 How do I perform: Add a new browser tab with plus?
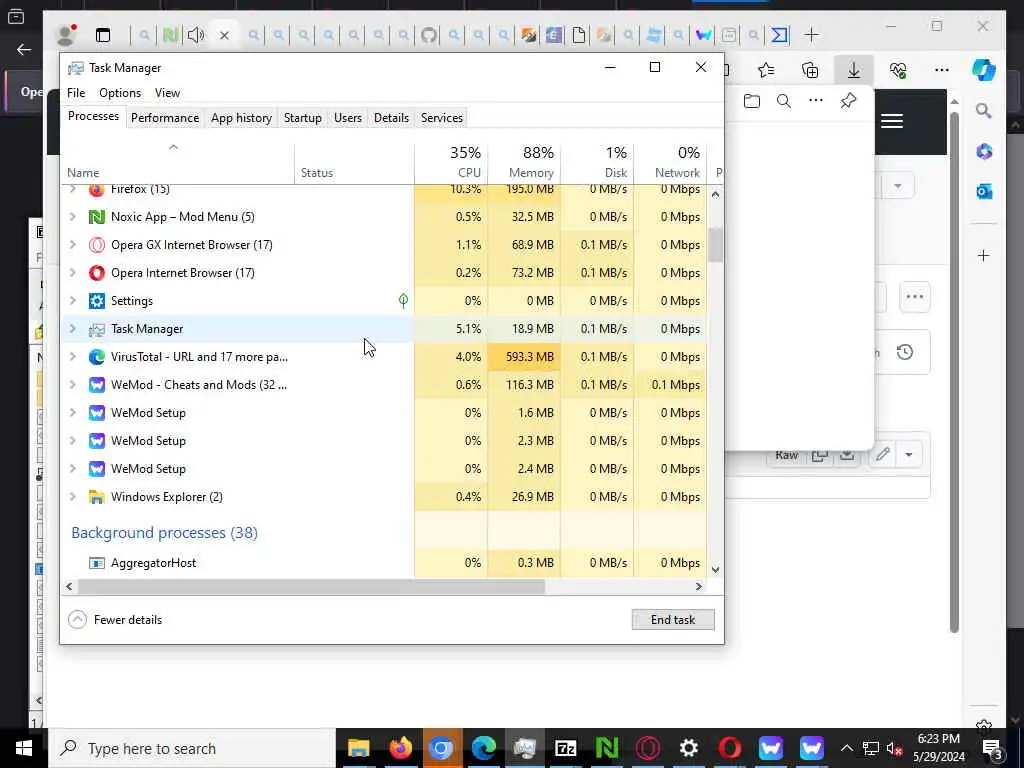coord(811,35)
